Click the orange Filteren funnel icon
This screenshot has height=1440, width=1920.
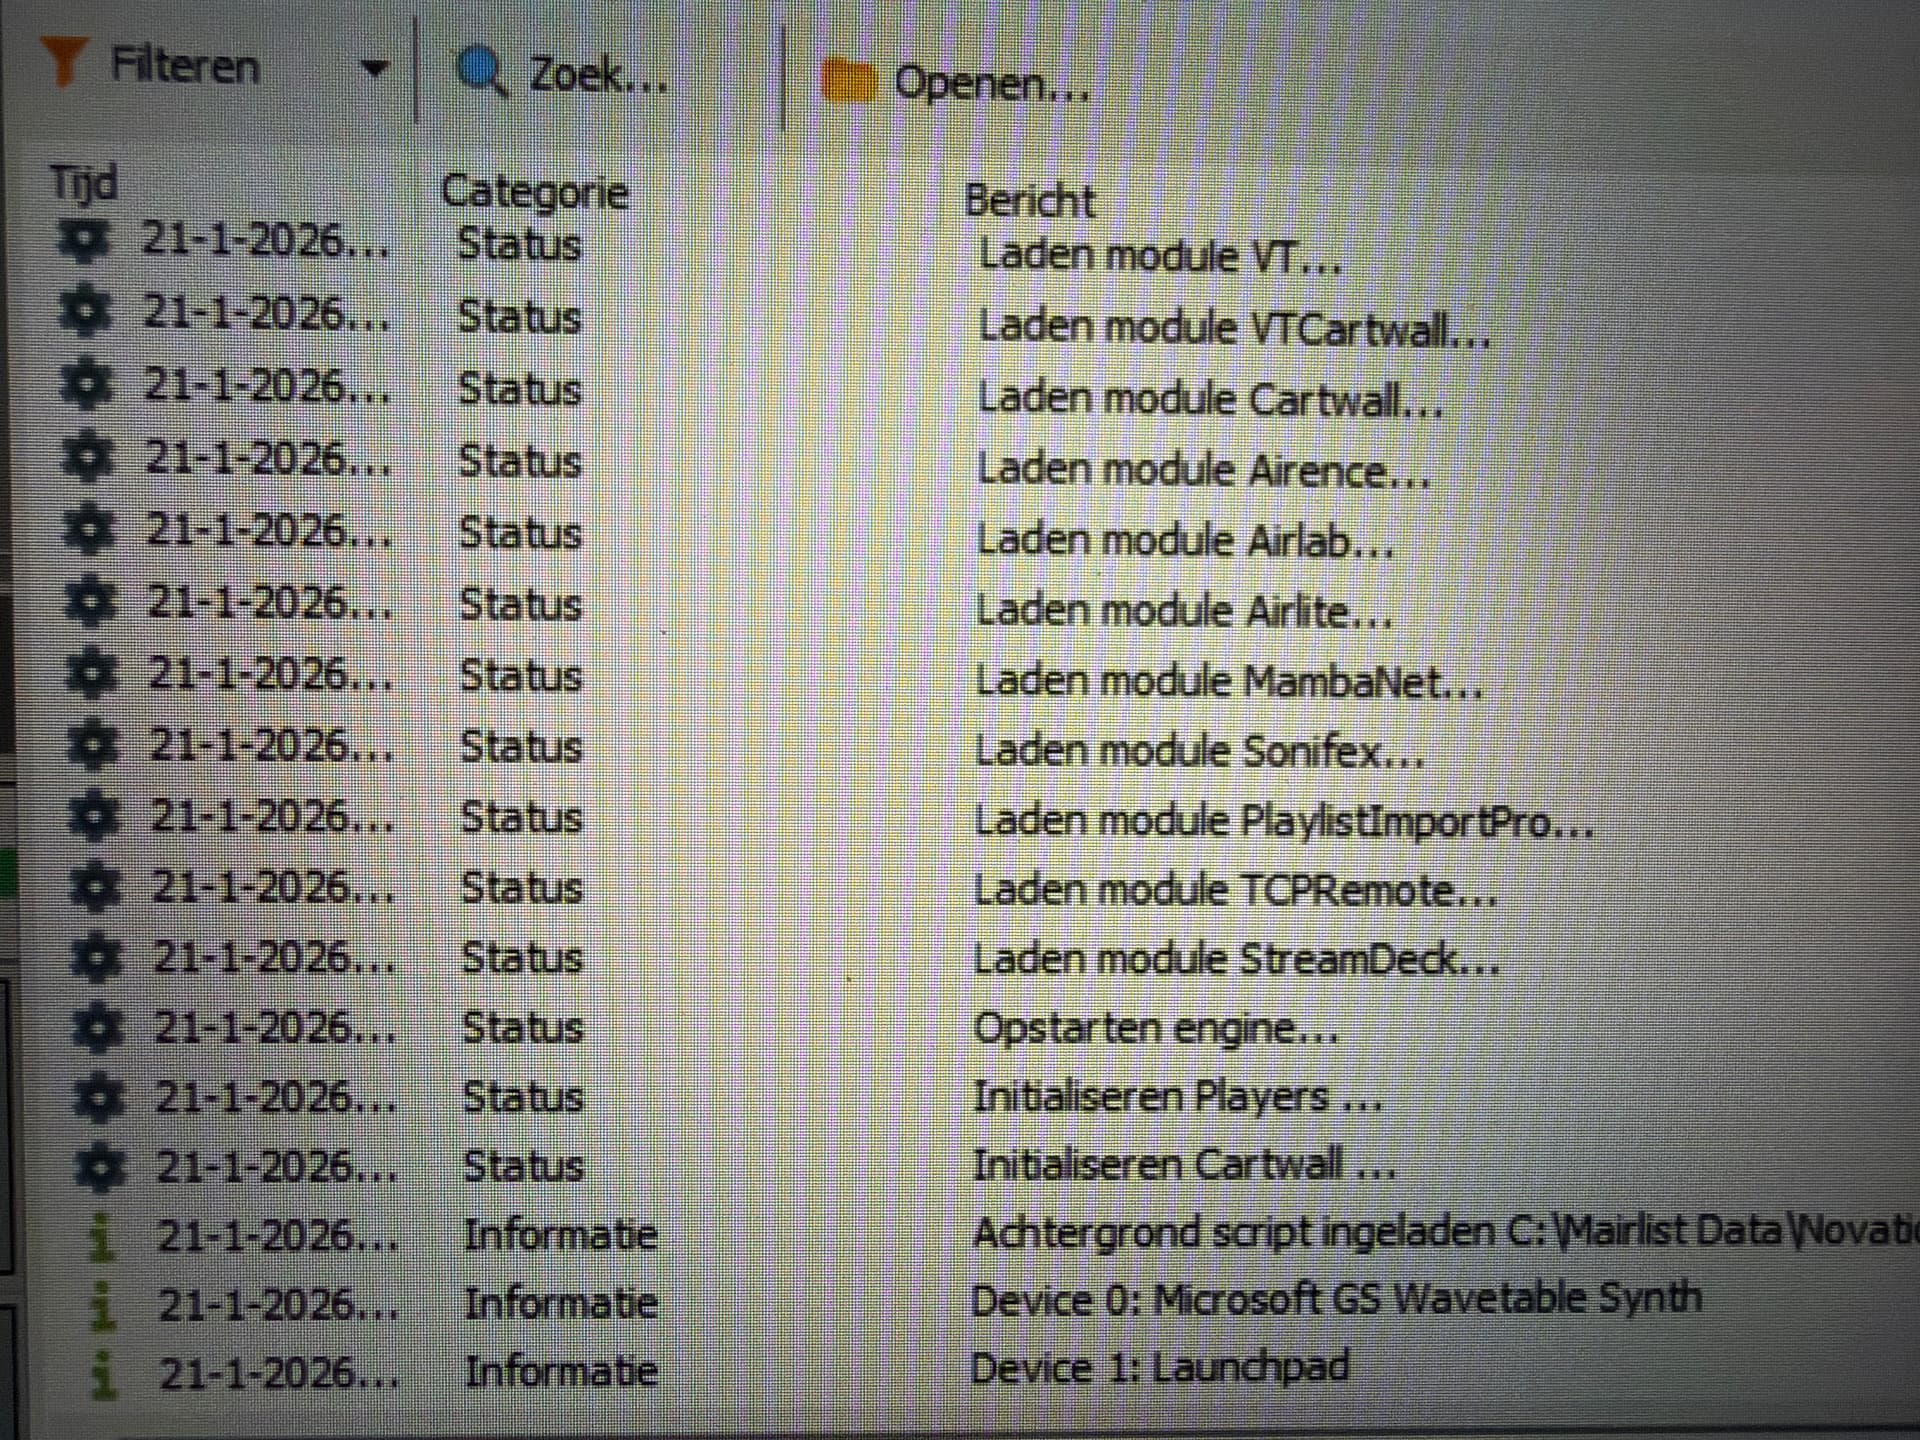coord(63,62)
